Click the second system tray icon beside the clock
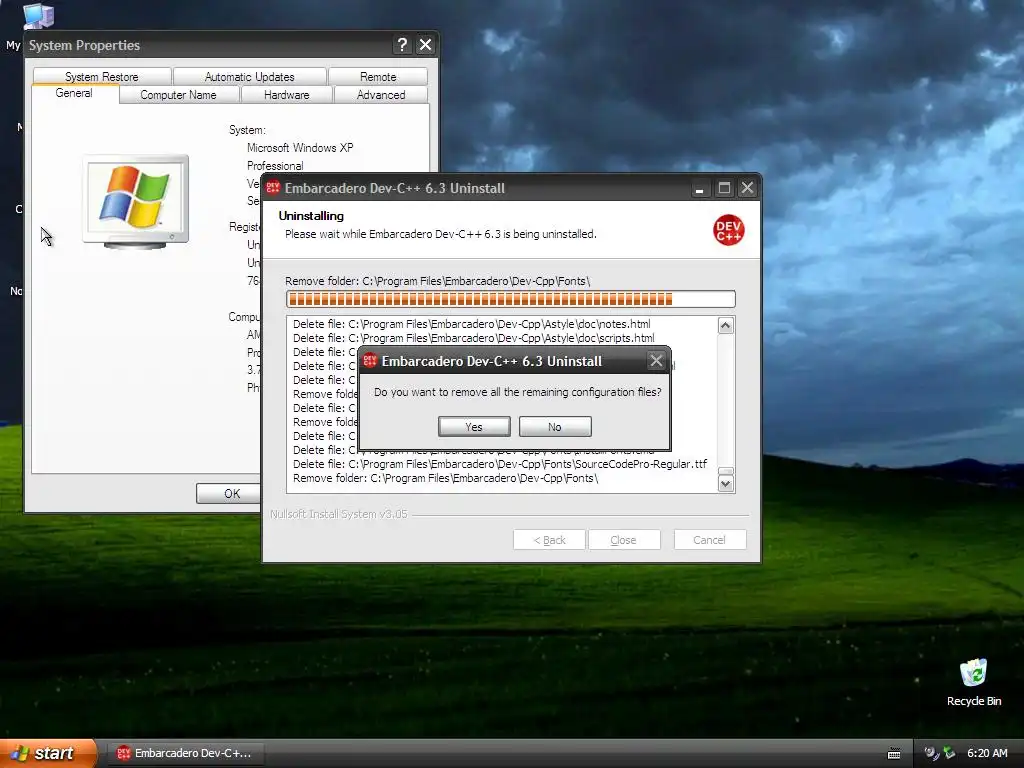The width and height of the screenshot is (1024, 768). click(x=950, y=753)
